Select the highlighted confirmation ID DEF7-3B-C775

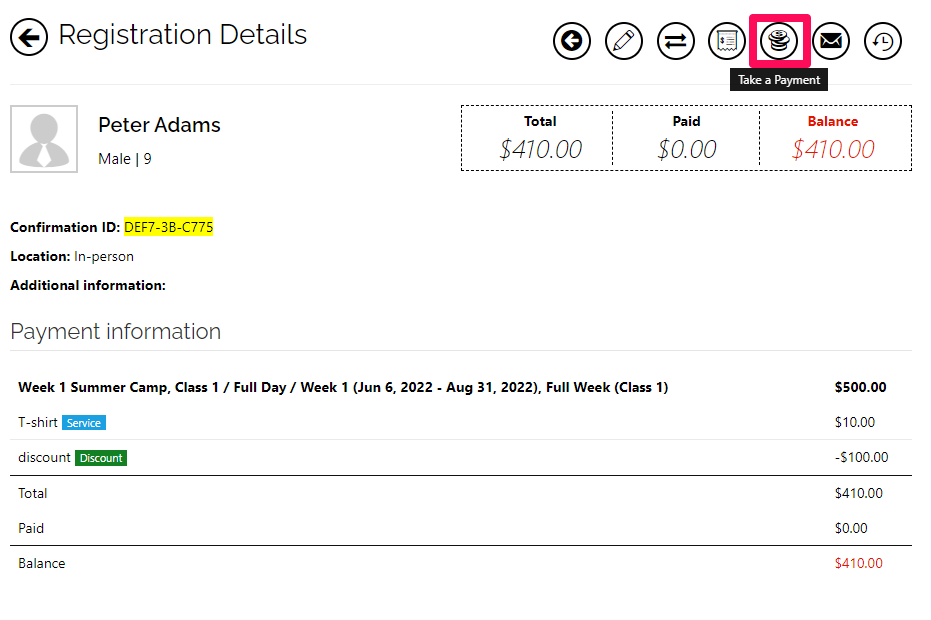point(169,227)
